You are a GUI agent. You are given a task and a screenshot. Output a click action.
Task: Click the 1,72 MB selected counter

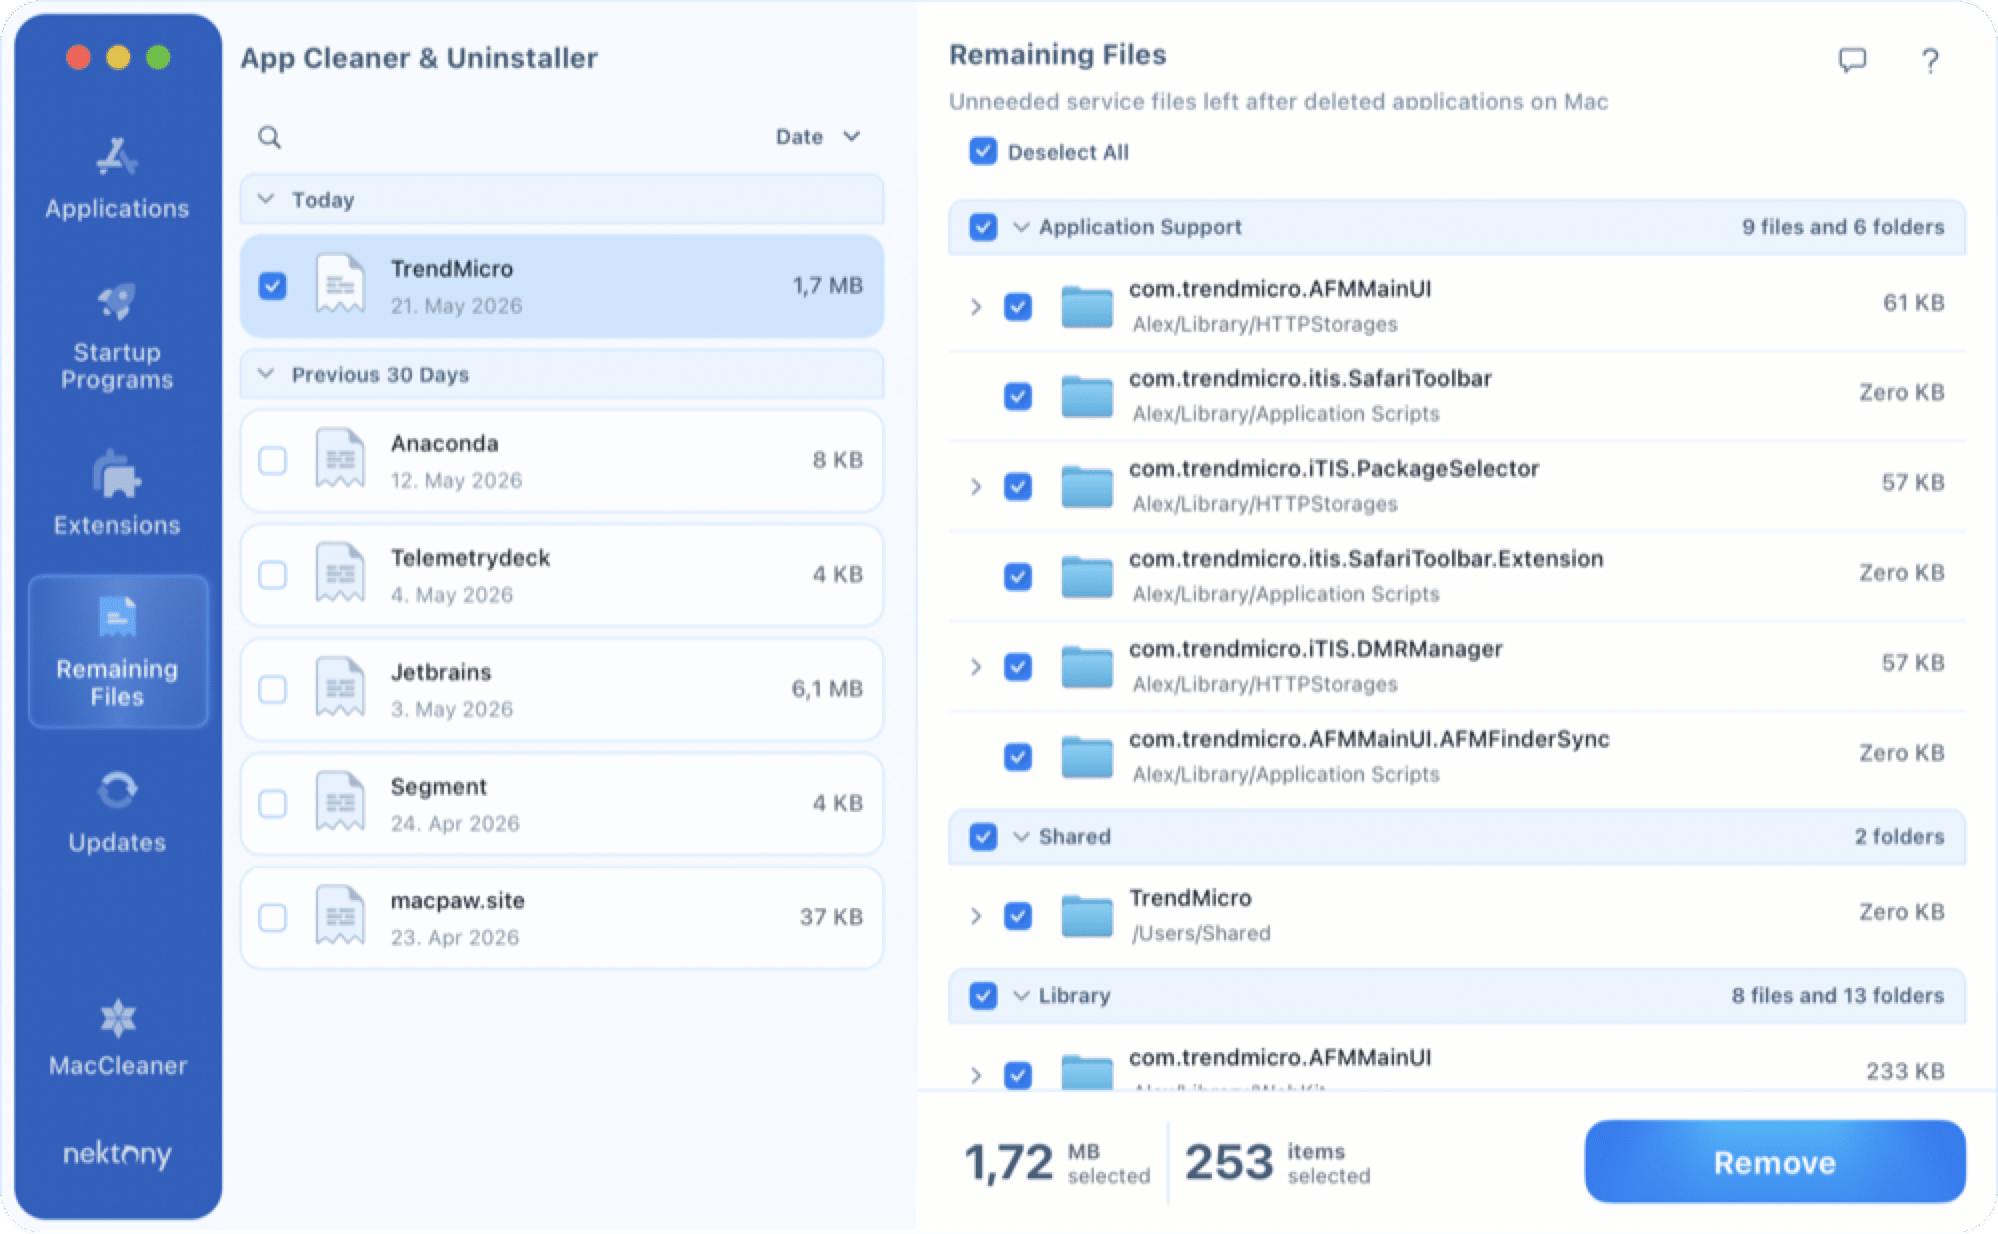[x=1057, y=1163]
